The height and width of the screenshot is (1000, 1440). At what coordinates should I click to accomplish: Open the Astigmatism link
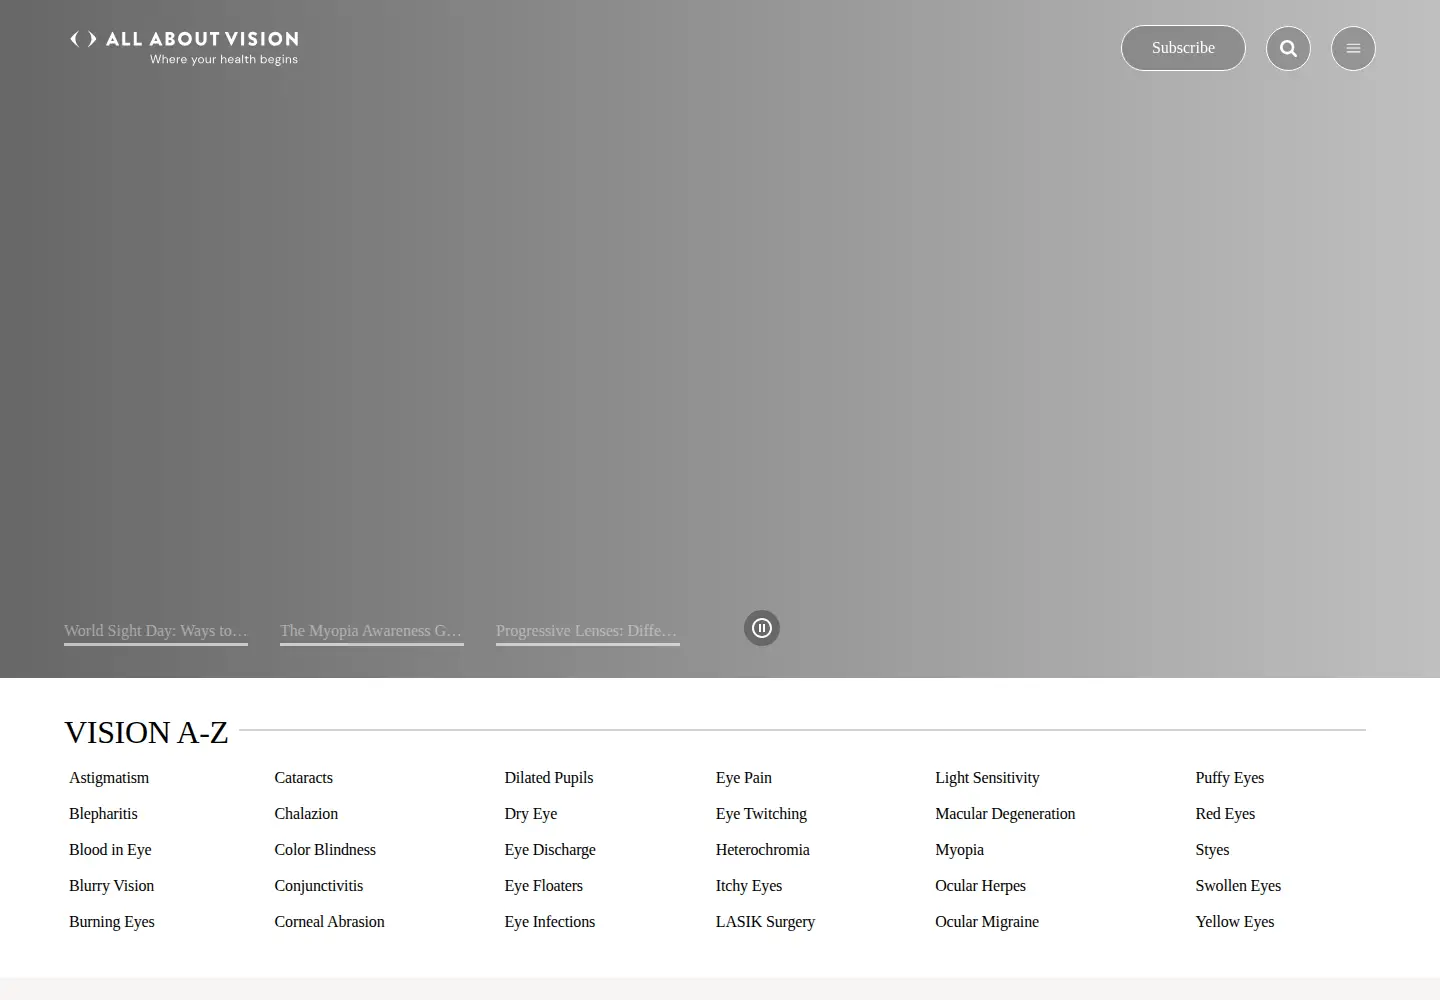pos(109,778)
